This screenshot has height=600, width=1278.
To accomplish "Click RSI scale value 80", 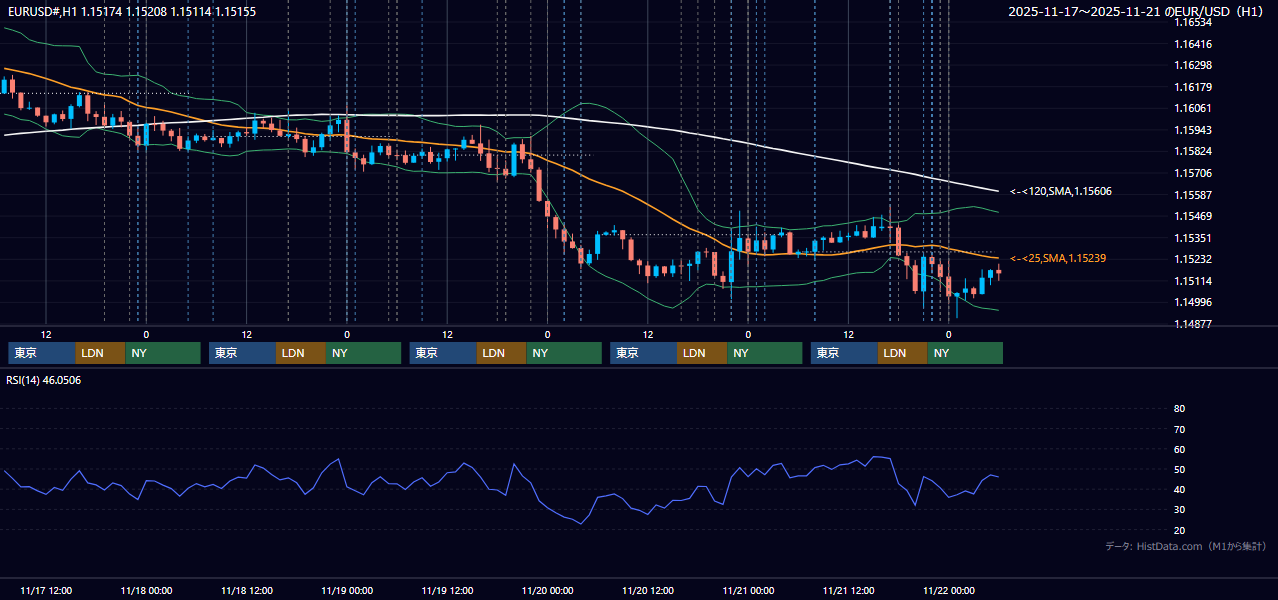I will click(1179, 409).
